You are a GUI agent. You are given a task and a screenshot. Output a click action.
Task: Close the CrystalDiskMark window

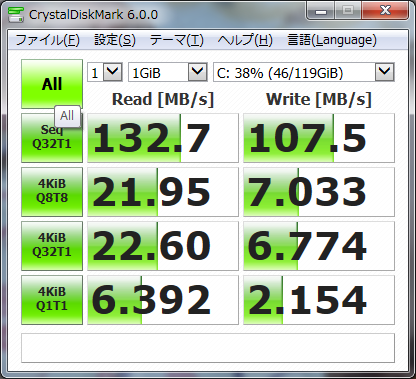[x=385, y=11]
